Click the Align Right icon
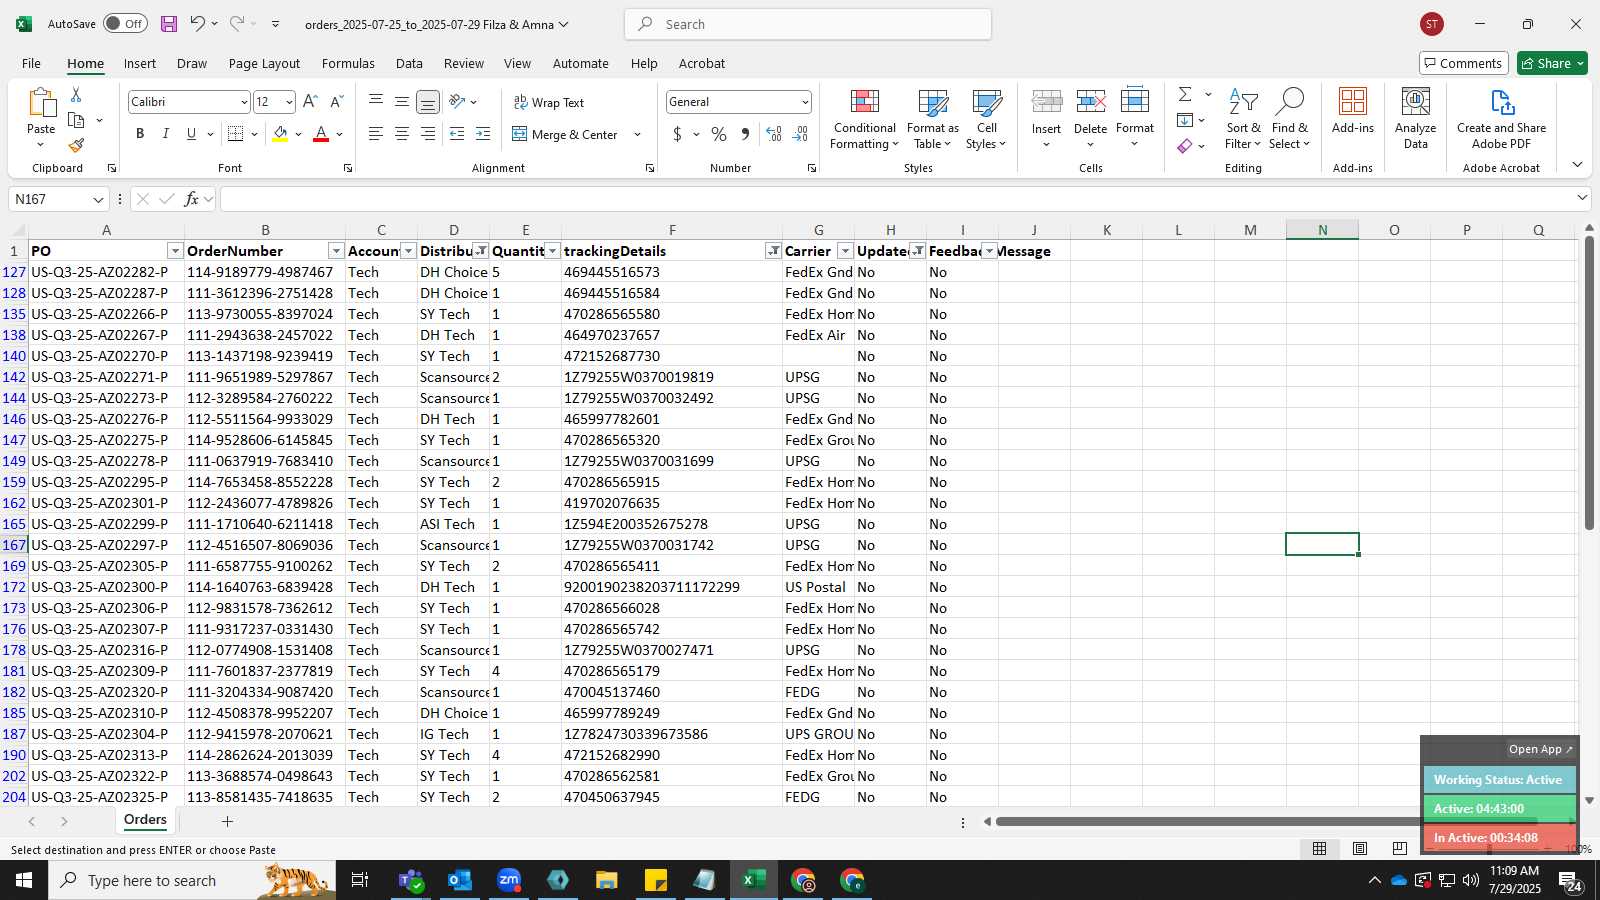This screenshot has width=1600, height=900. click(427, 134)
